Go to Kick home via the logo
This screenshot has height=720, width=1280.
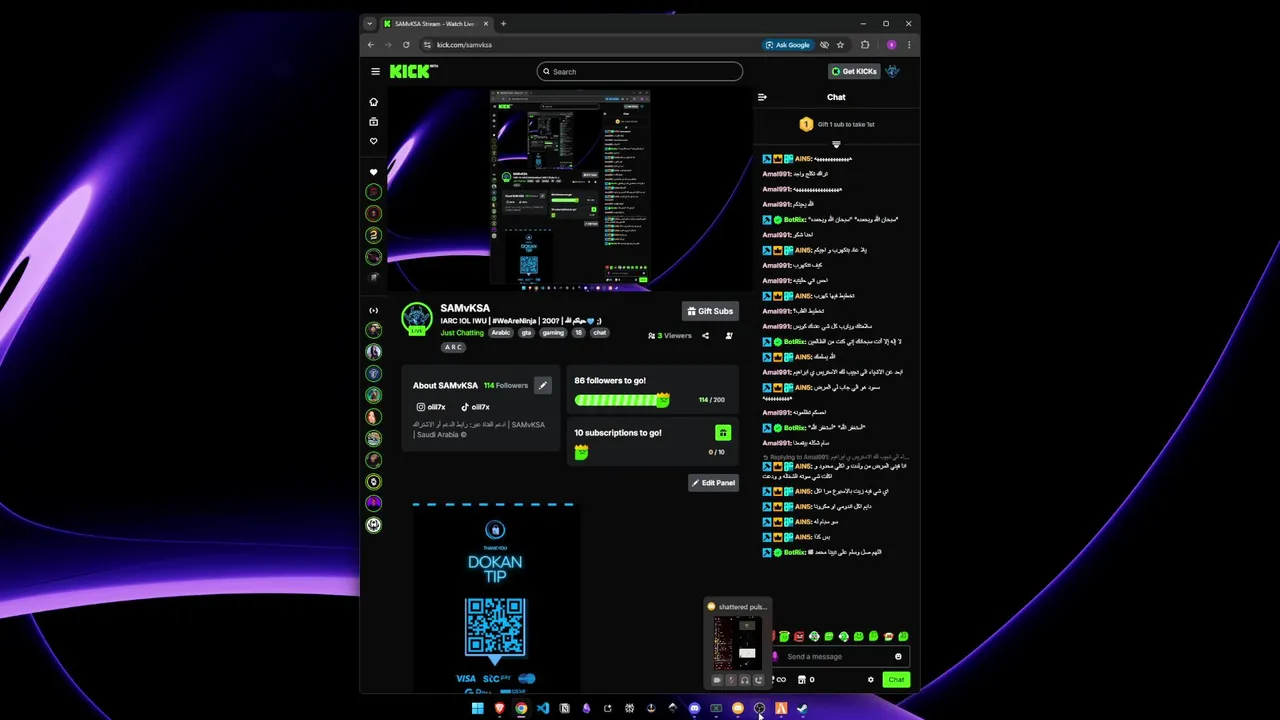pyautogui.click(x=413, y=71)
